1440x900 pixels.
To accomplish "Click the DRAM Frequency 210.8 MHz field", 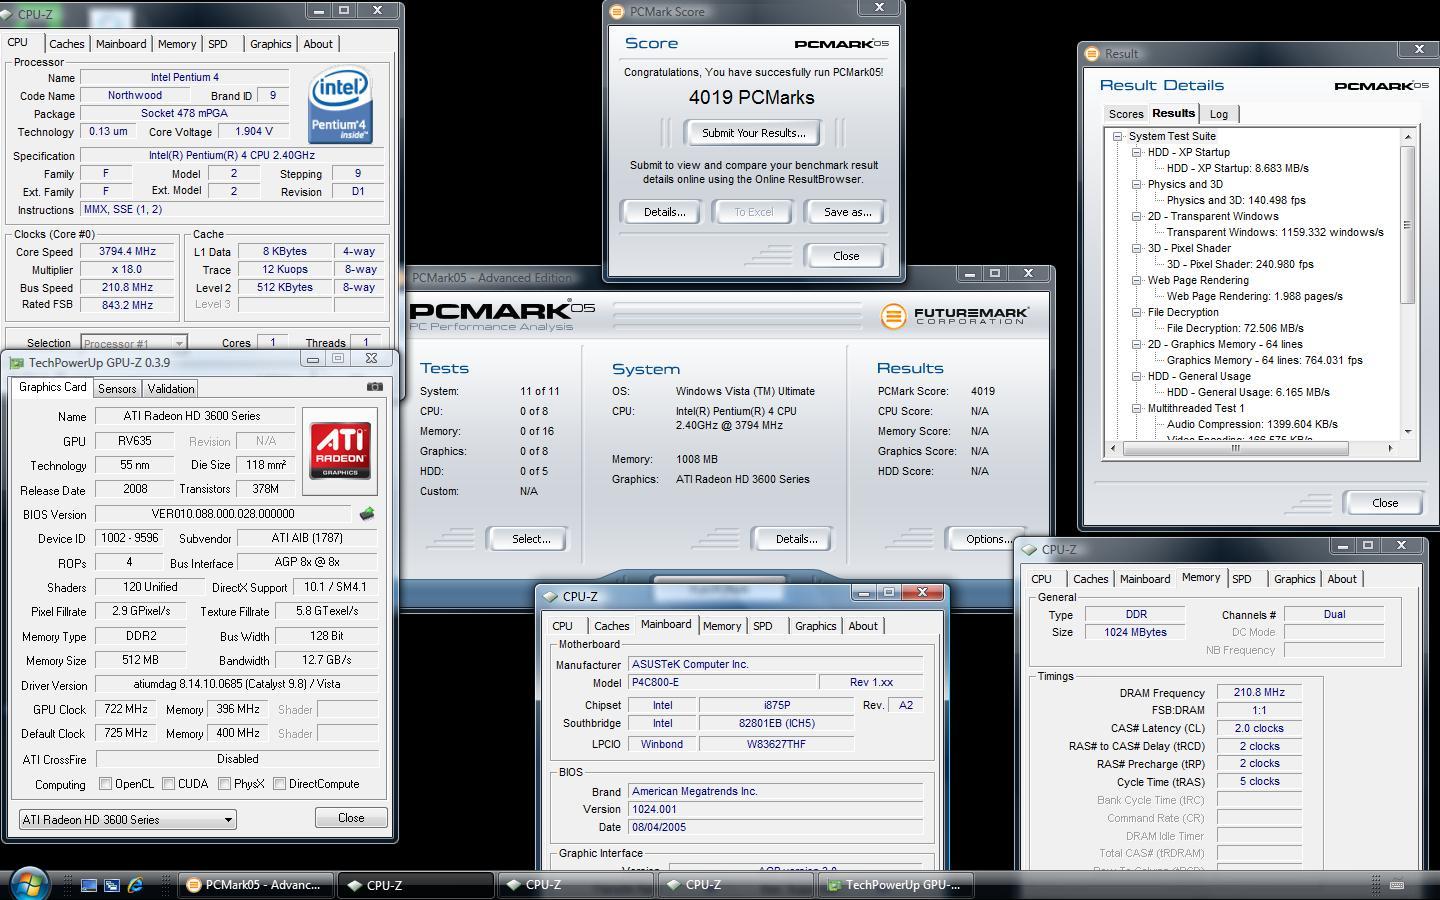I will tap(1259, 692).
